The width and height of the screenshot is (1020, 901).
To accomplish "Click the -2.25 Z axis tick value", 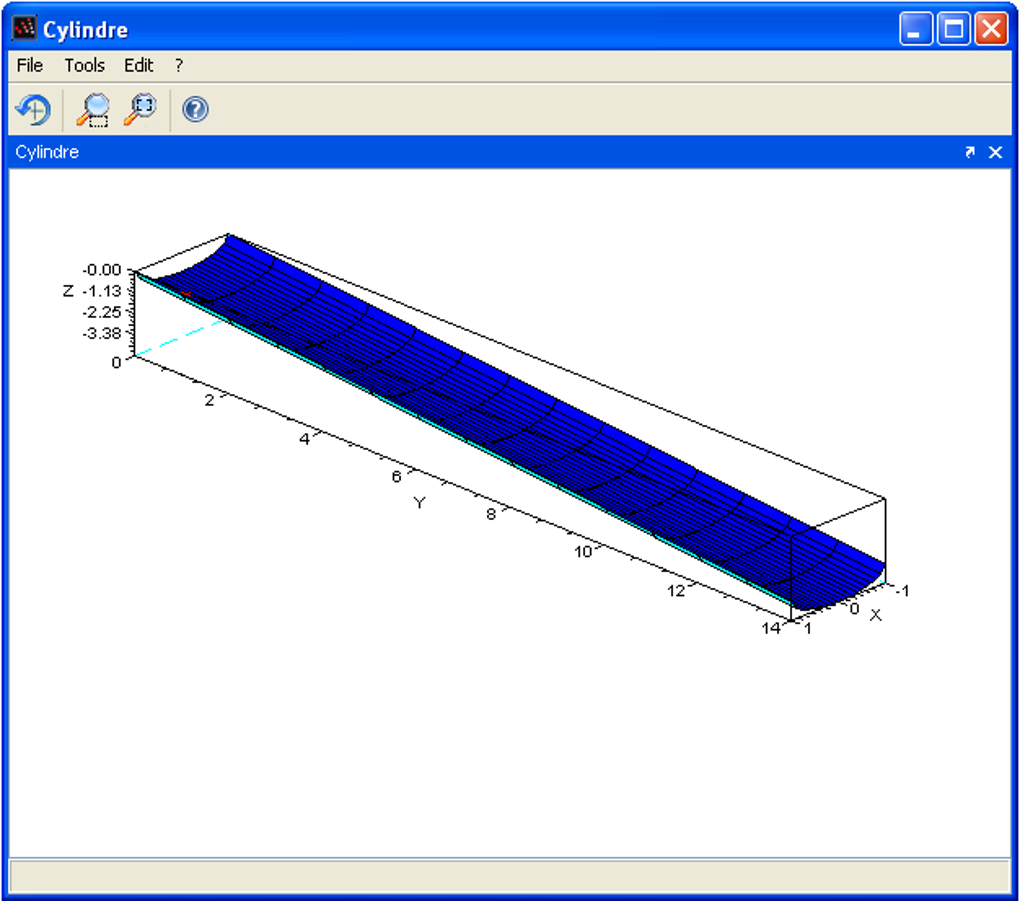I will click(102, 312).
